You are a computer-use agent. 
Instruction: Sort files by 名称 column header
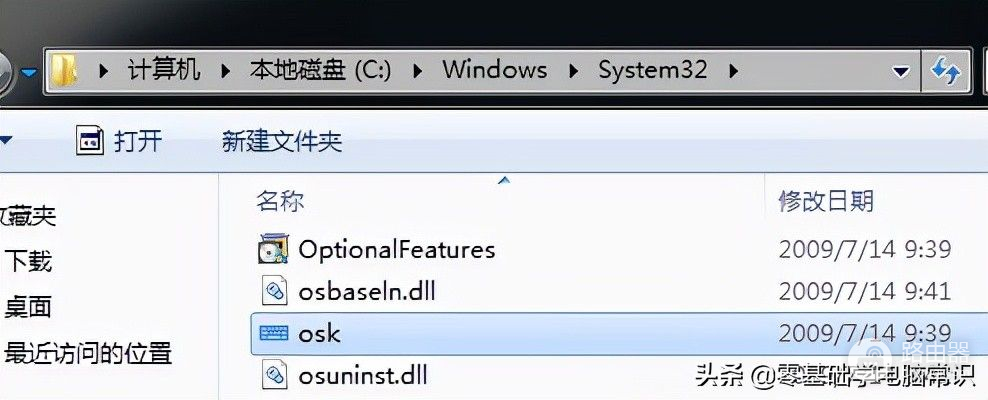tap(280, 201)
